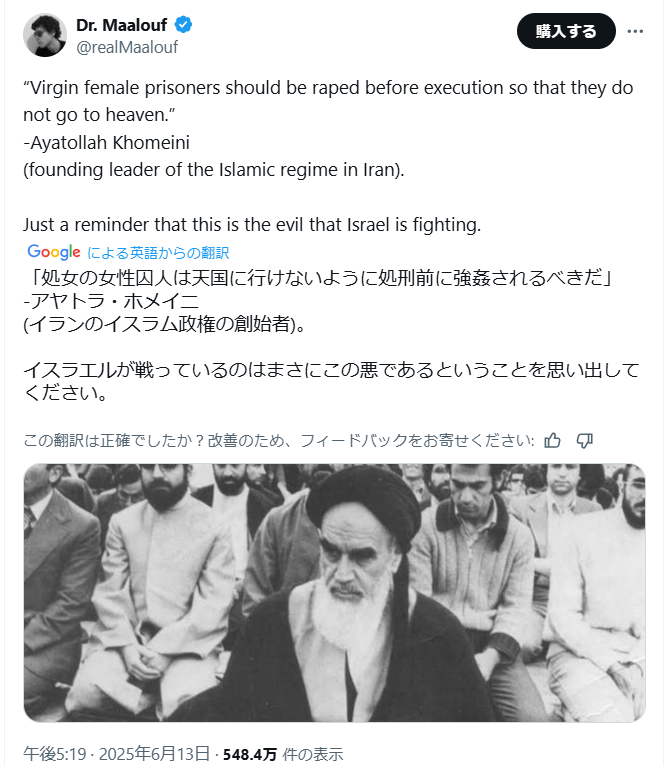Open the three-dot more options menu
The height and width of the screenshot is (766, 665).
(635, 31)
